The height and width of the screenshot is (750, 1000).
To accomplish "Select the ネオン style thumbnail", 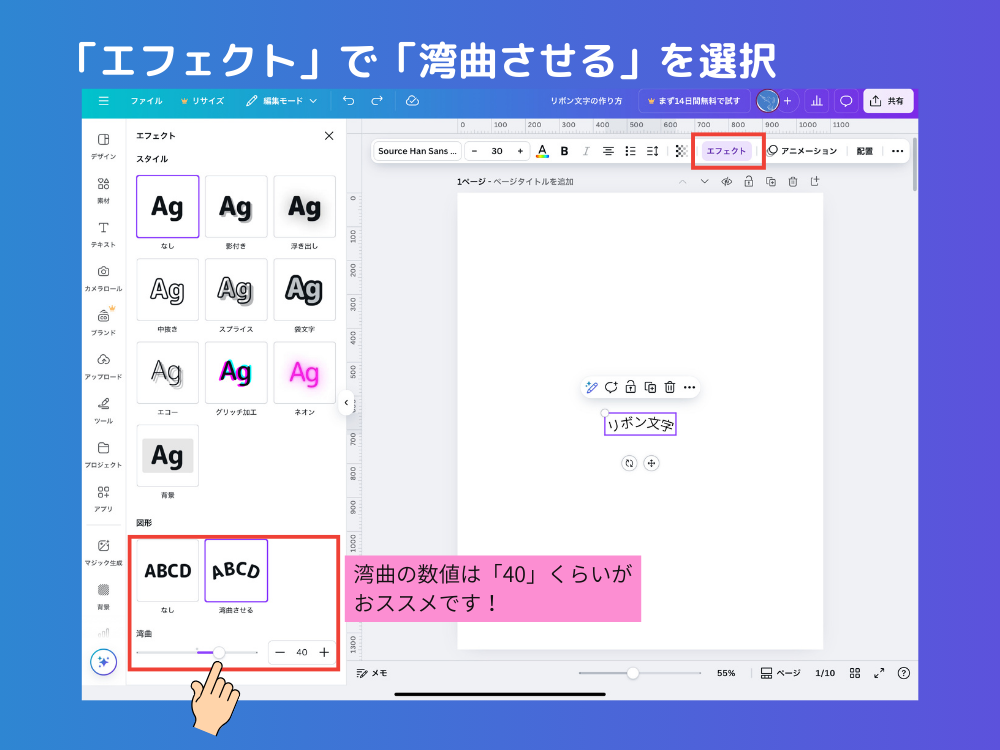I will 304,373.
